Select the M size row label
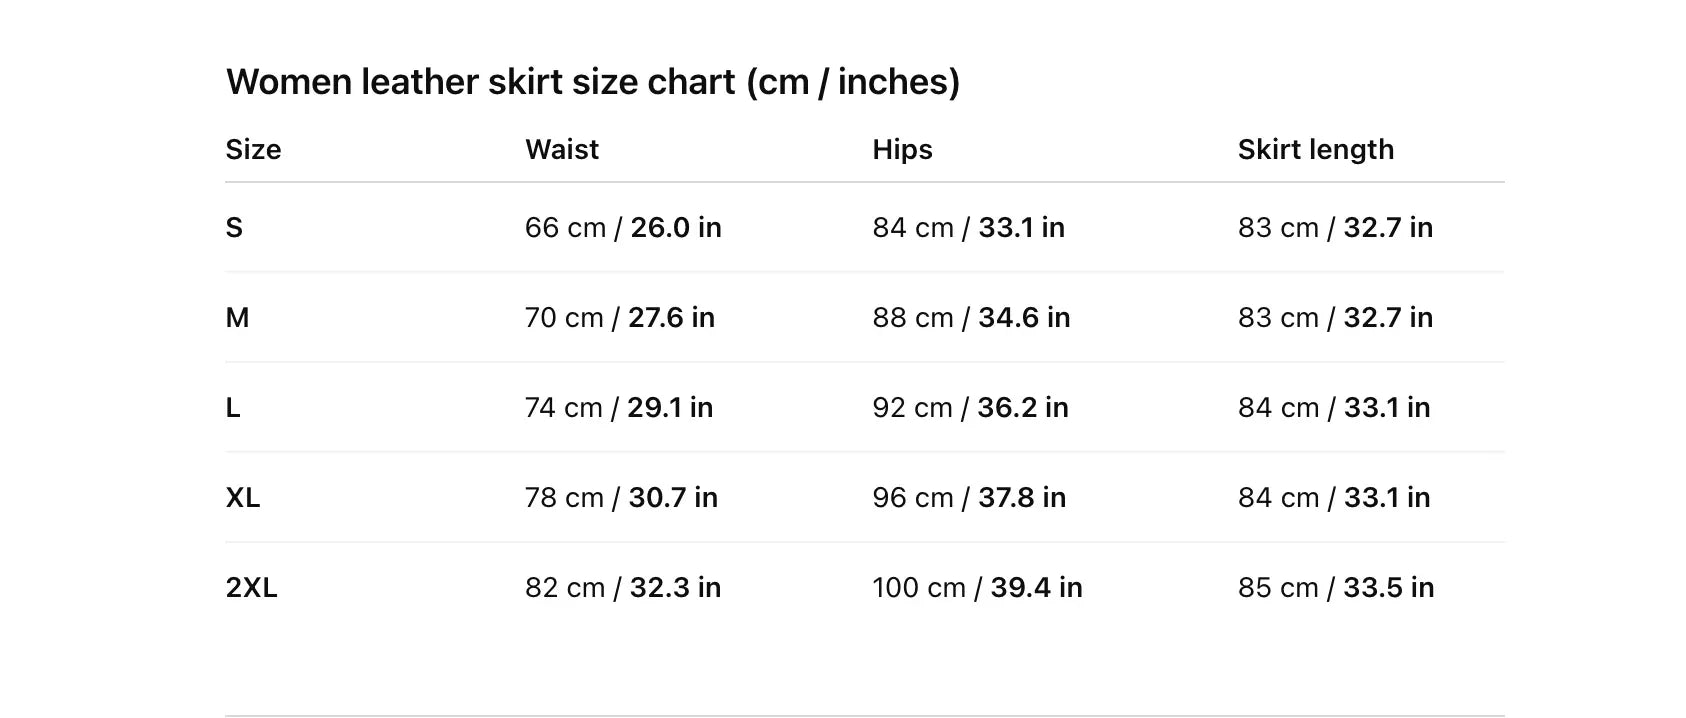1686x718 pixels. tap(237, 318)
